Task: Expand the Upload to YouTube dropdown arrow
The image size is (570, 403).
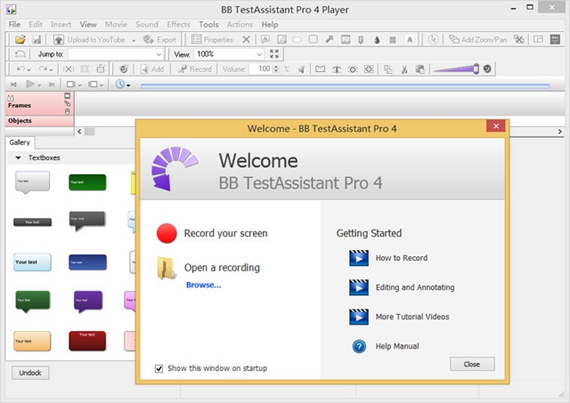Action: click(134, 40)
